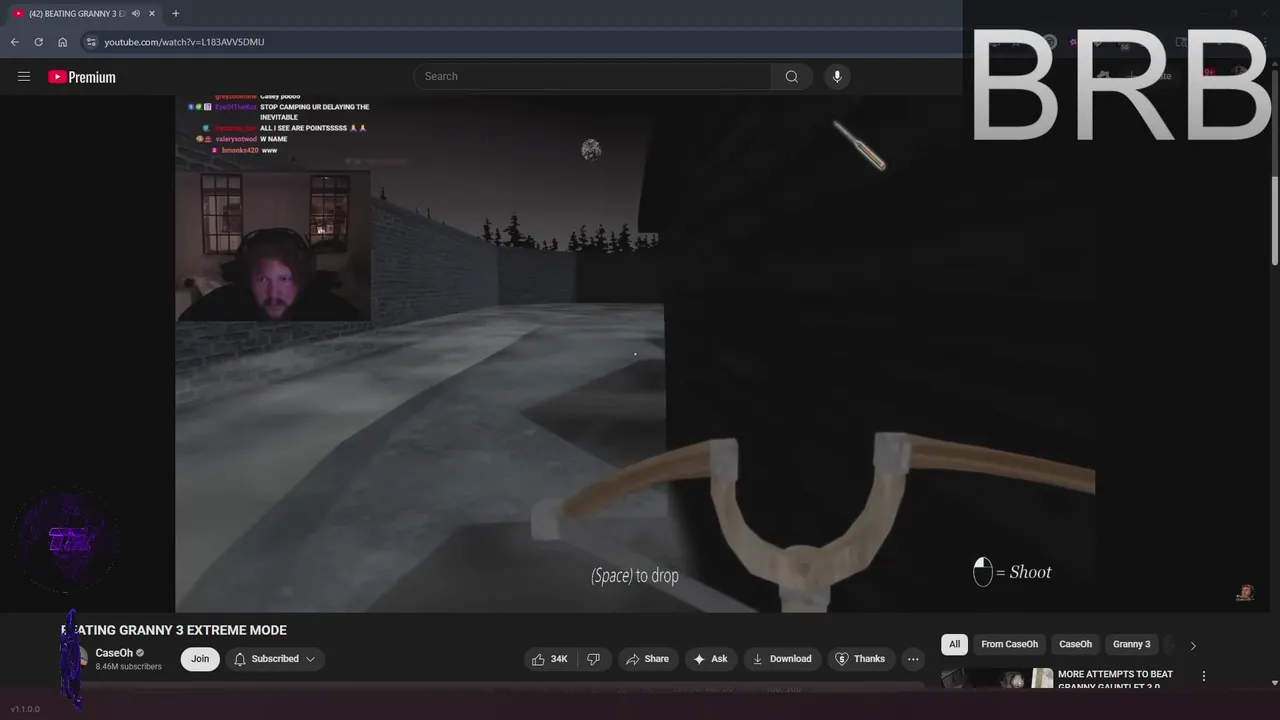
Task: Start voice search with the microphone icon
Action: pos(837,76)
